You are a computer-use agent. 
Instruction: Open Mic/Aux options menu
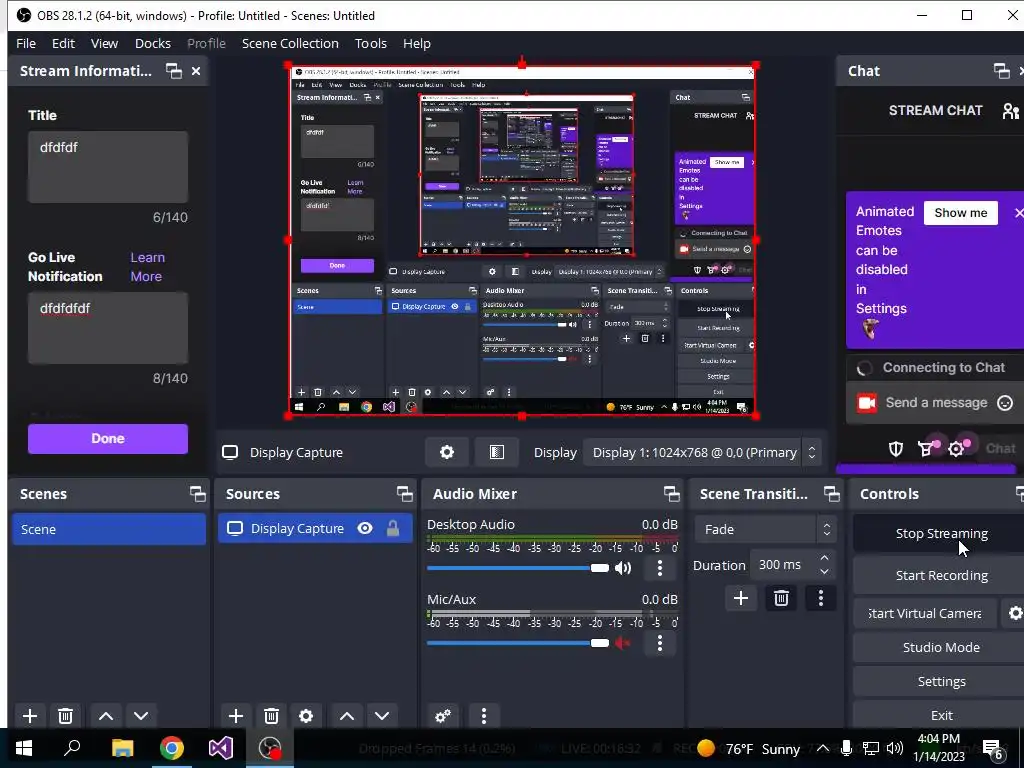[x=660, y=643]
